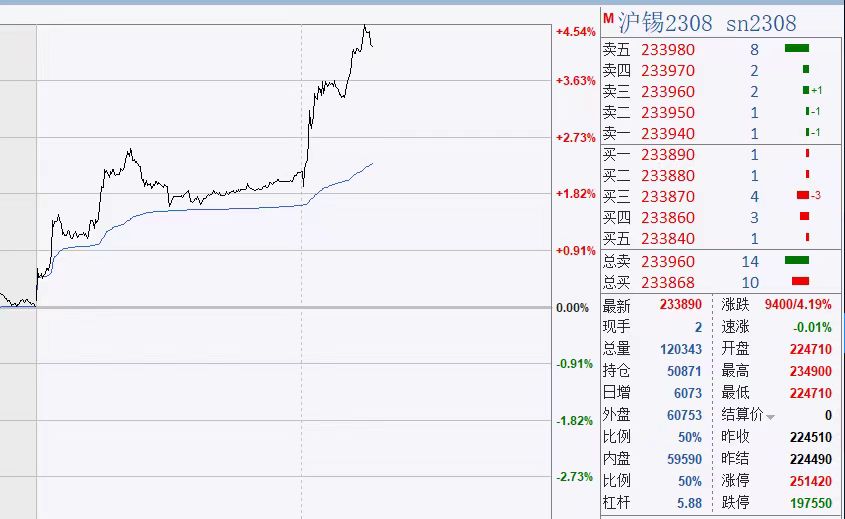This screenshot has width=845, height=519.
Task: Click the red volume bar for 买三
Action: click(802, 195)
